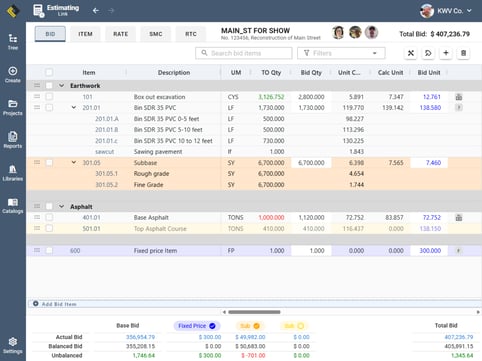The width and height of the screenshot is (482, 361).
Task: Toggle the header select-all checkbox
Action: (x=49, y=72)
